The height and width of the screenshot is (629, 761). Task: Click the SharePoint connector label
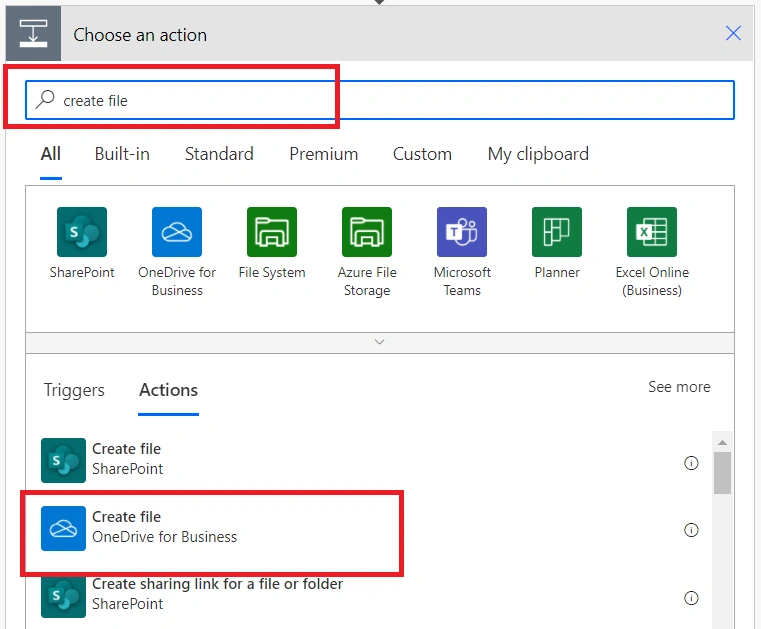coord(82,272)
